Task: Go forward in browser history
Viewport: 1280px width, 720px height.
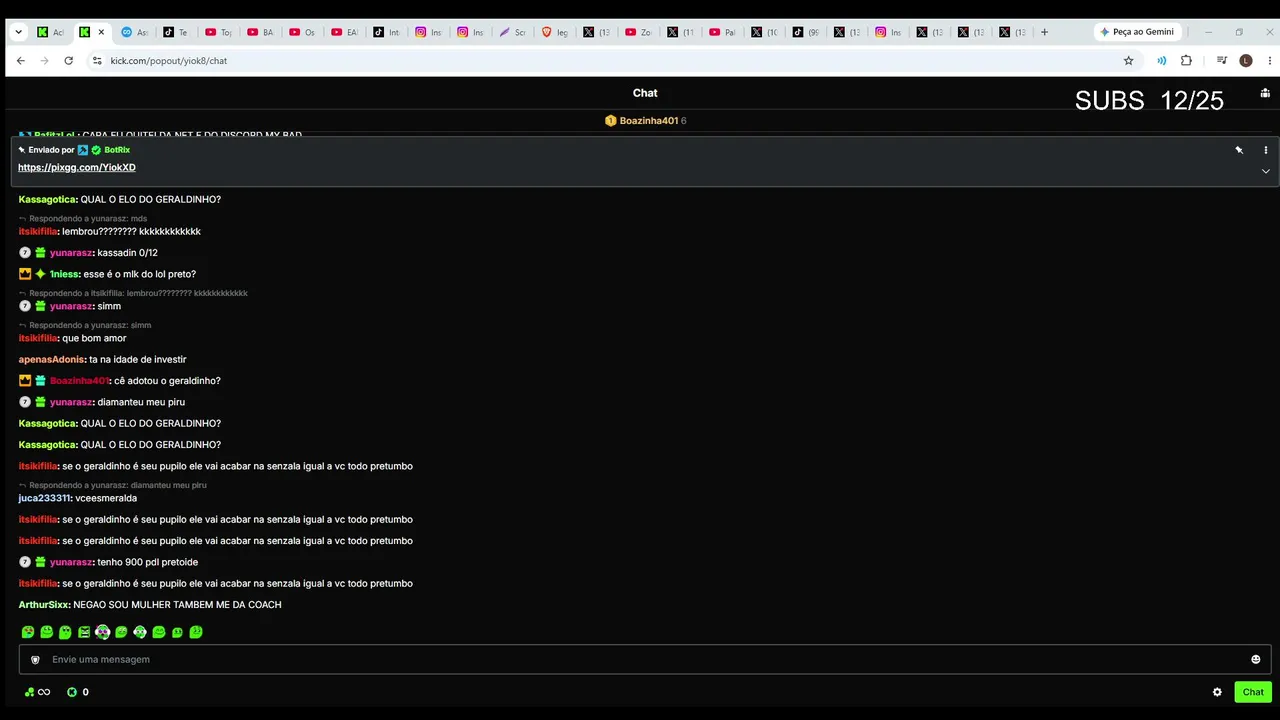Action: click(45, 61)
